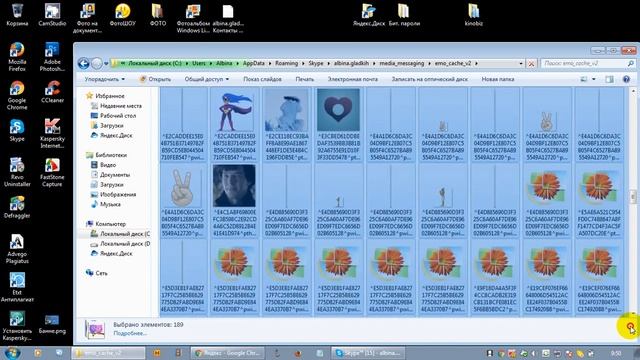Launch Adobe Photoshop desktop shortcut
Screen dimensions: 640x360
point(52,56)
